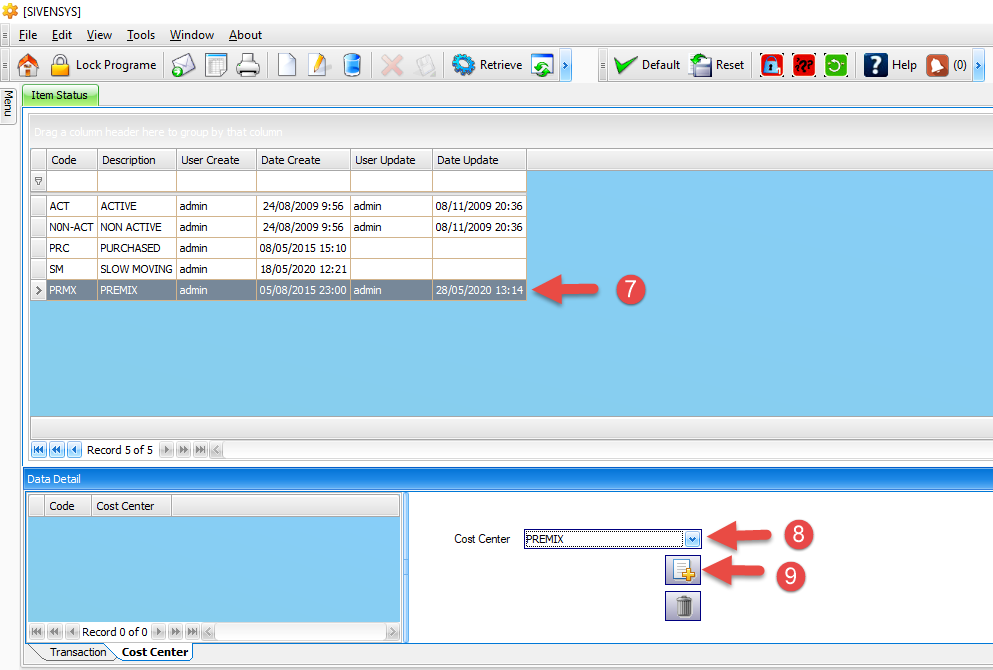The width and height of the screenshot is (993, 670).
Task: Select the PURCHASED row
Action: coord(279,248)
